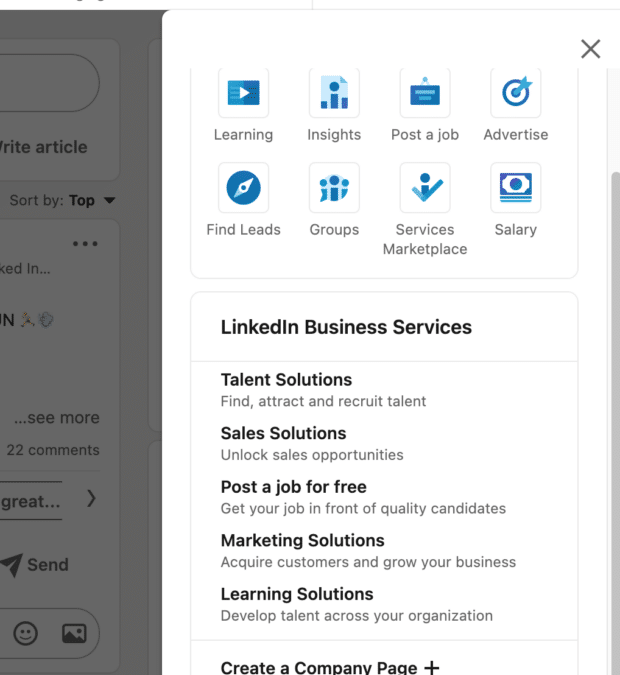
Task: Click the Send label
Action: [x=48, y=565]
